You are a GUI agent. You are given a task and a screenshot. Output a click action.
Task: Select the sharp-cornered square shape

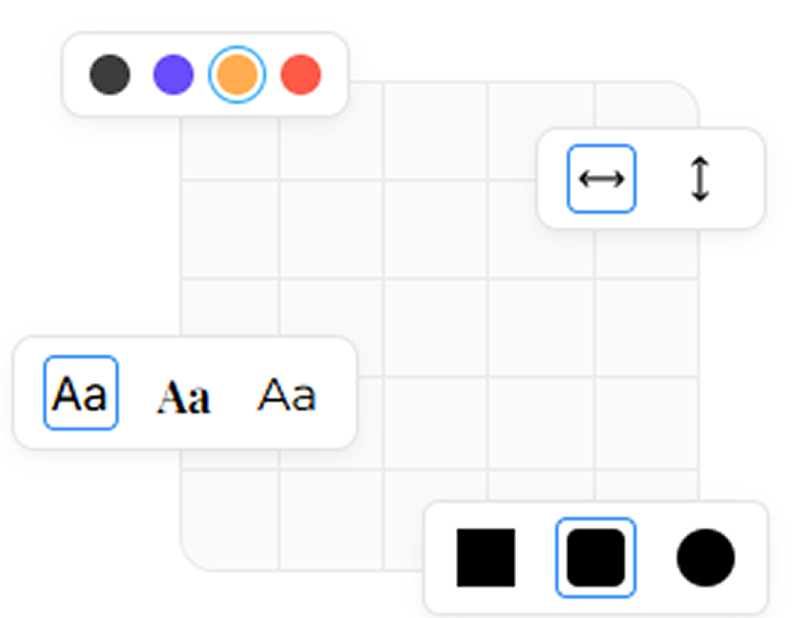tap(486, 558)
